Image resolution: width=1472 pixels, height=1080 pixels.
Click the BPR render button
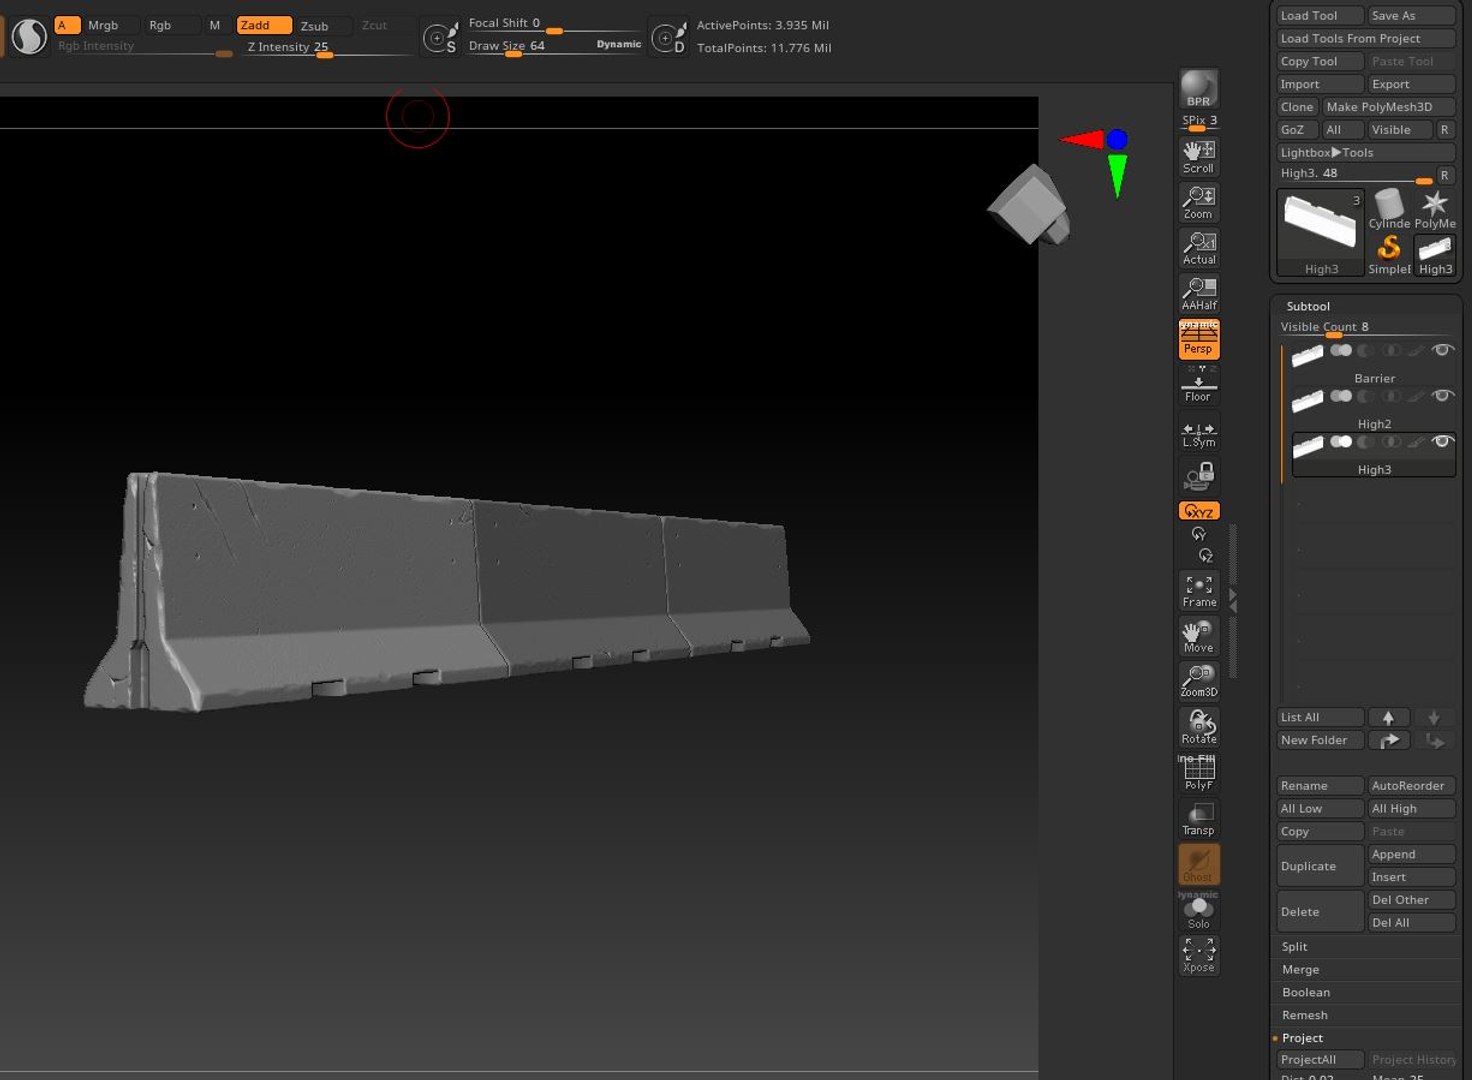coord(1198,88)
